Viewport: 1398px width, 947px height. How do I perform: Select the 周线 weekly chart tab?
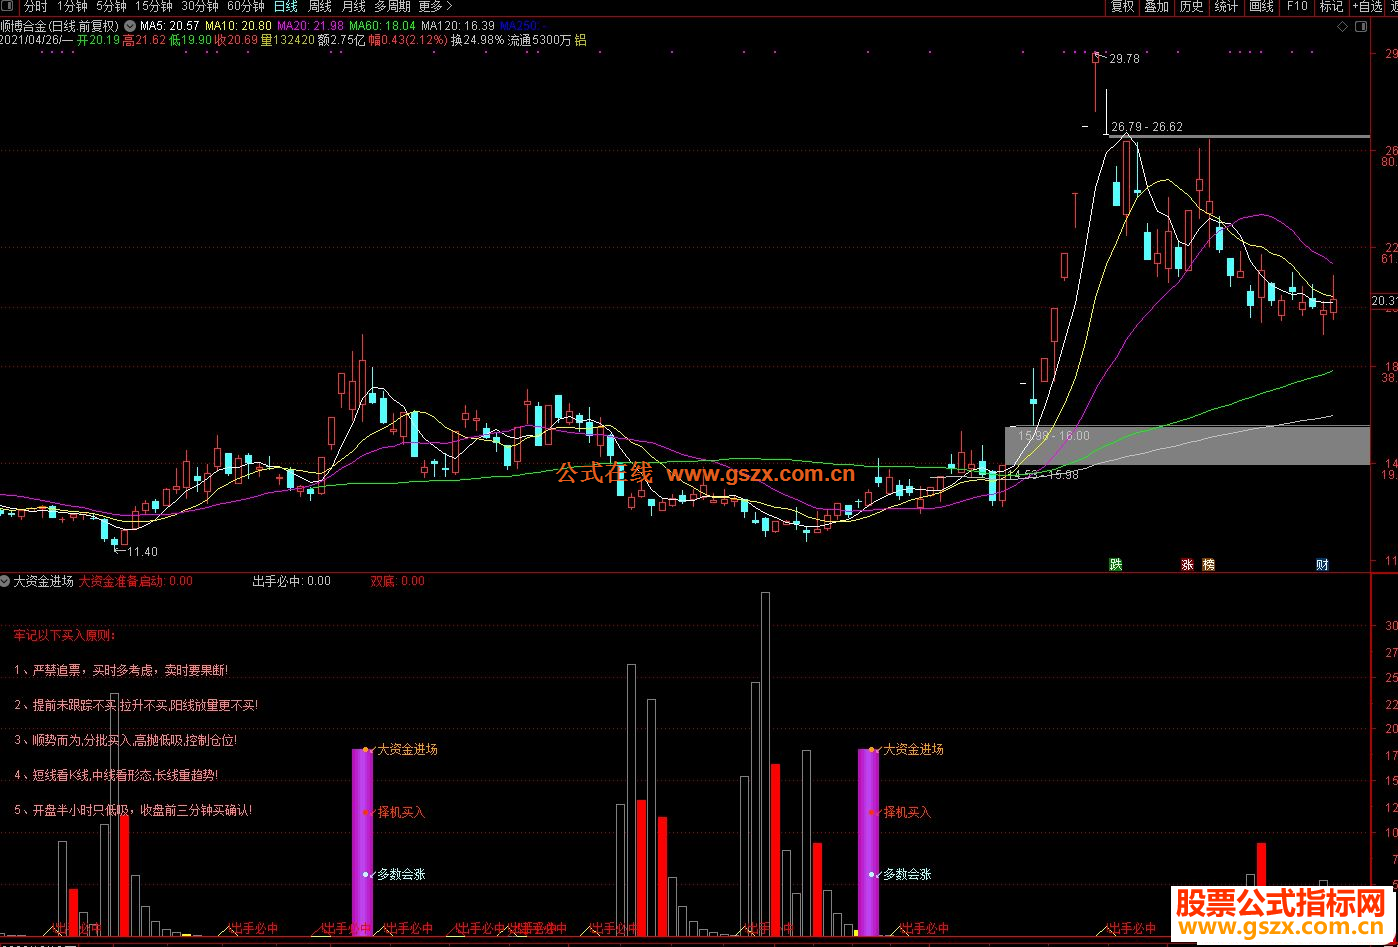click(319, 6)
